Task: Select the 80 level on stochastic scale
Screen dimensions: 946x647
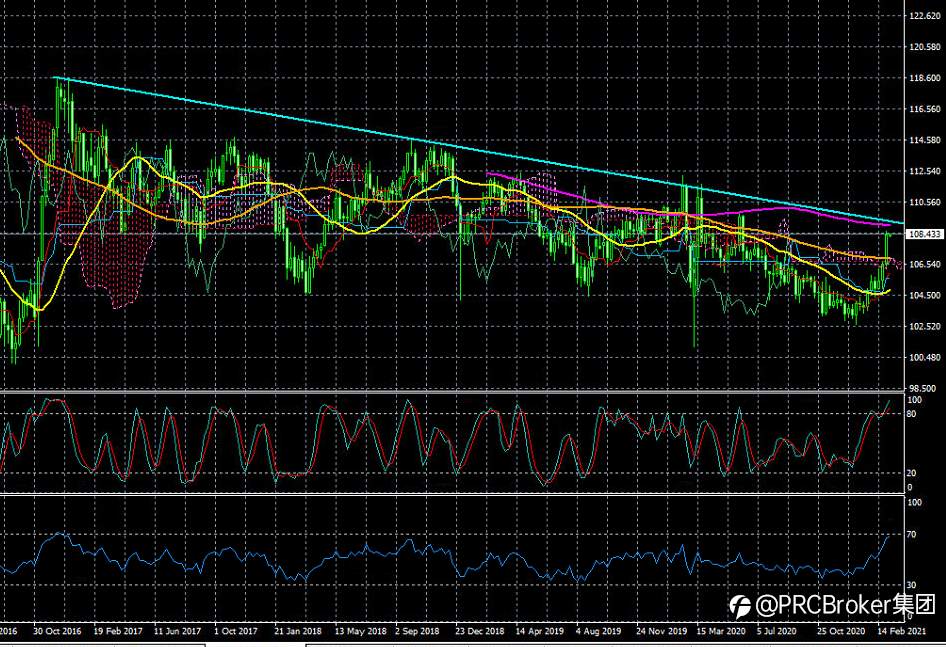Action: (x=912, y=413)
